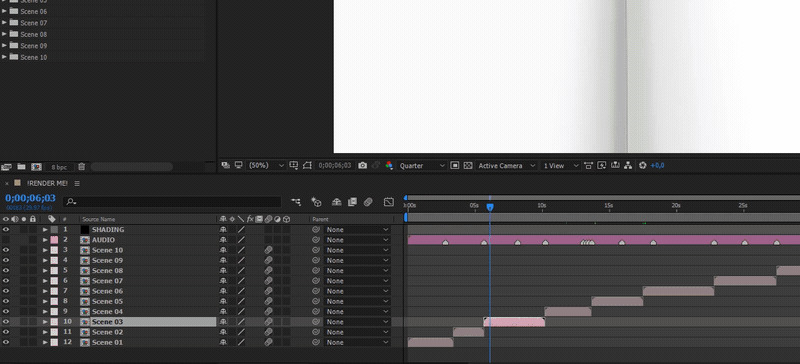Screen dimensions: 800x364
Task: Toggle the Draft 3D icon
Action: pos(316,202)
